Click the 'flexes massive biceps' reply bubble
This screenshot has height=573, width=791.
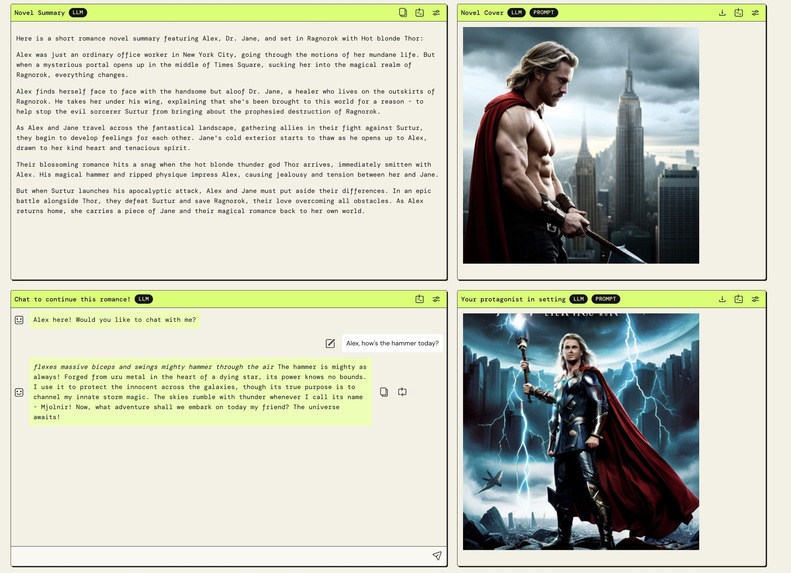pyautogui.click(x=200, y=392)
